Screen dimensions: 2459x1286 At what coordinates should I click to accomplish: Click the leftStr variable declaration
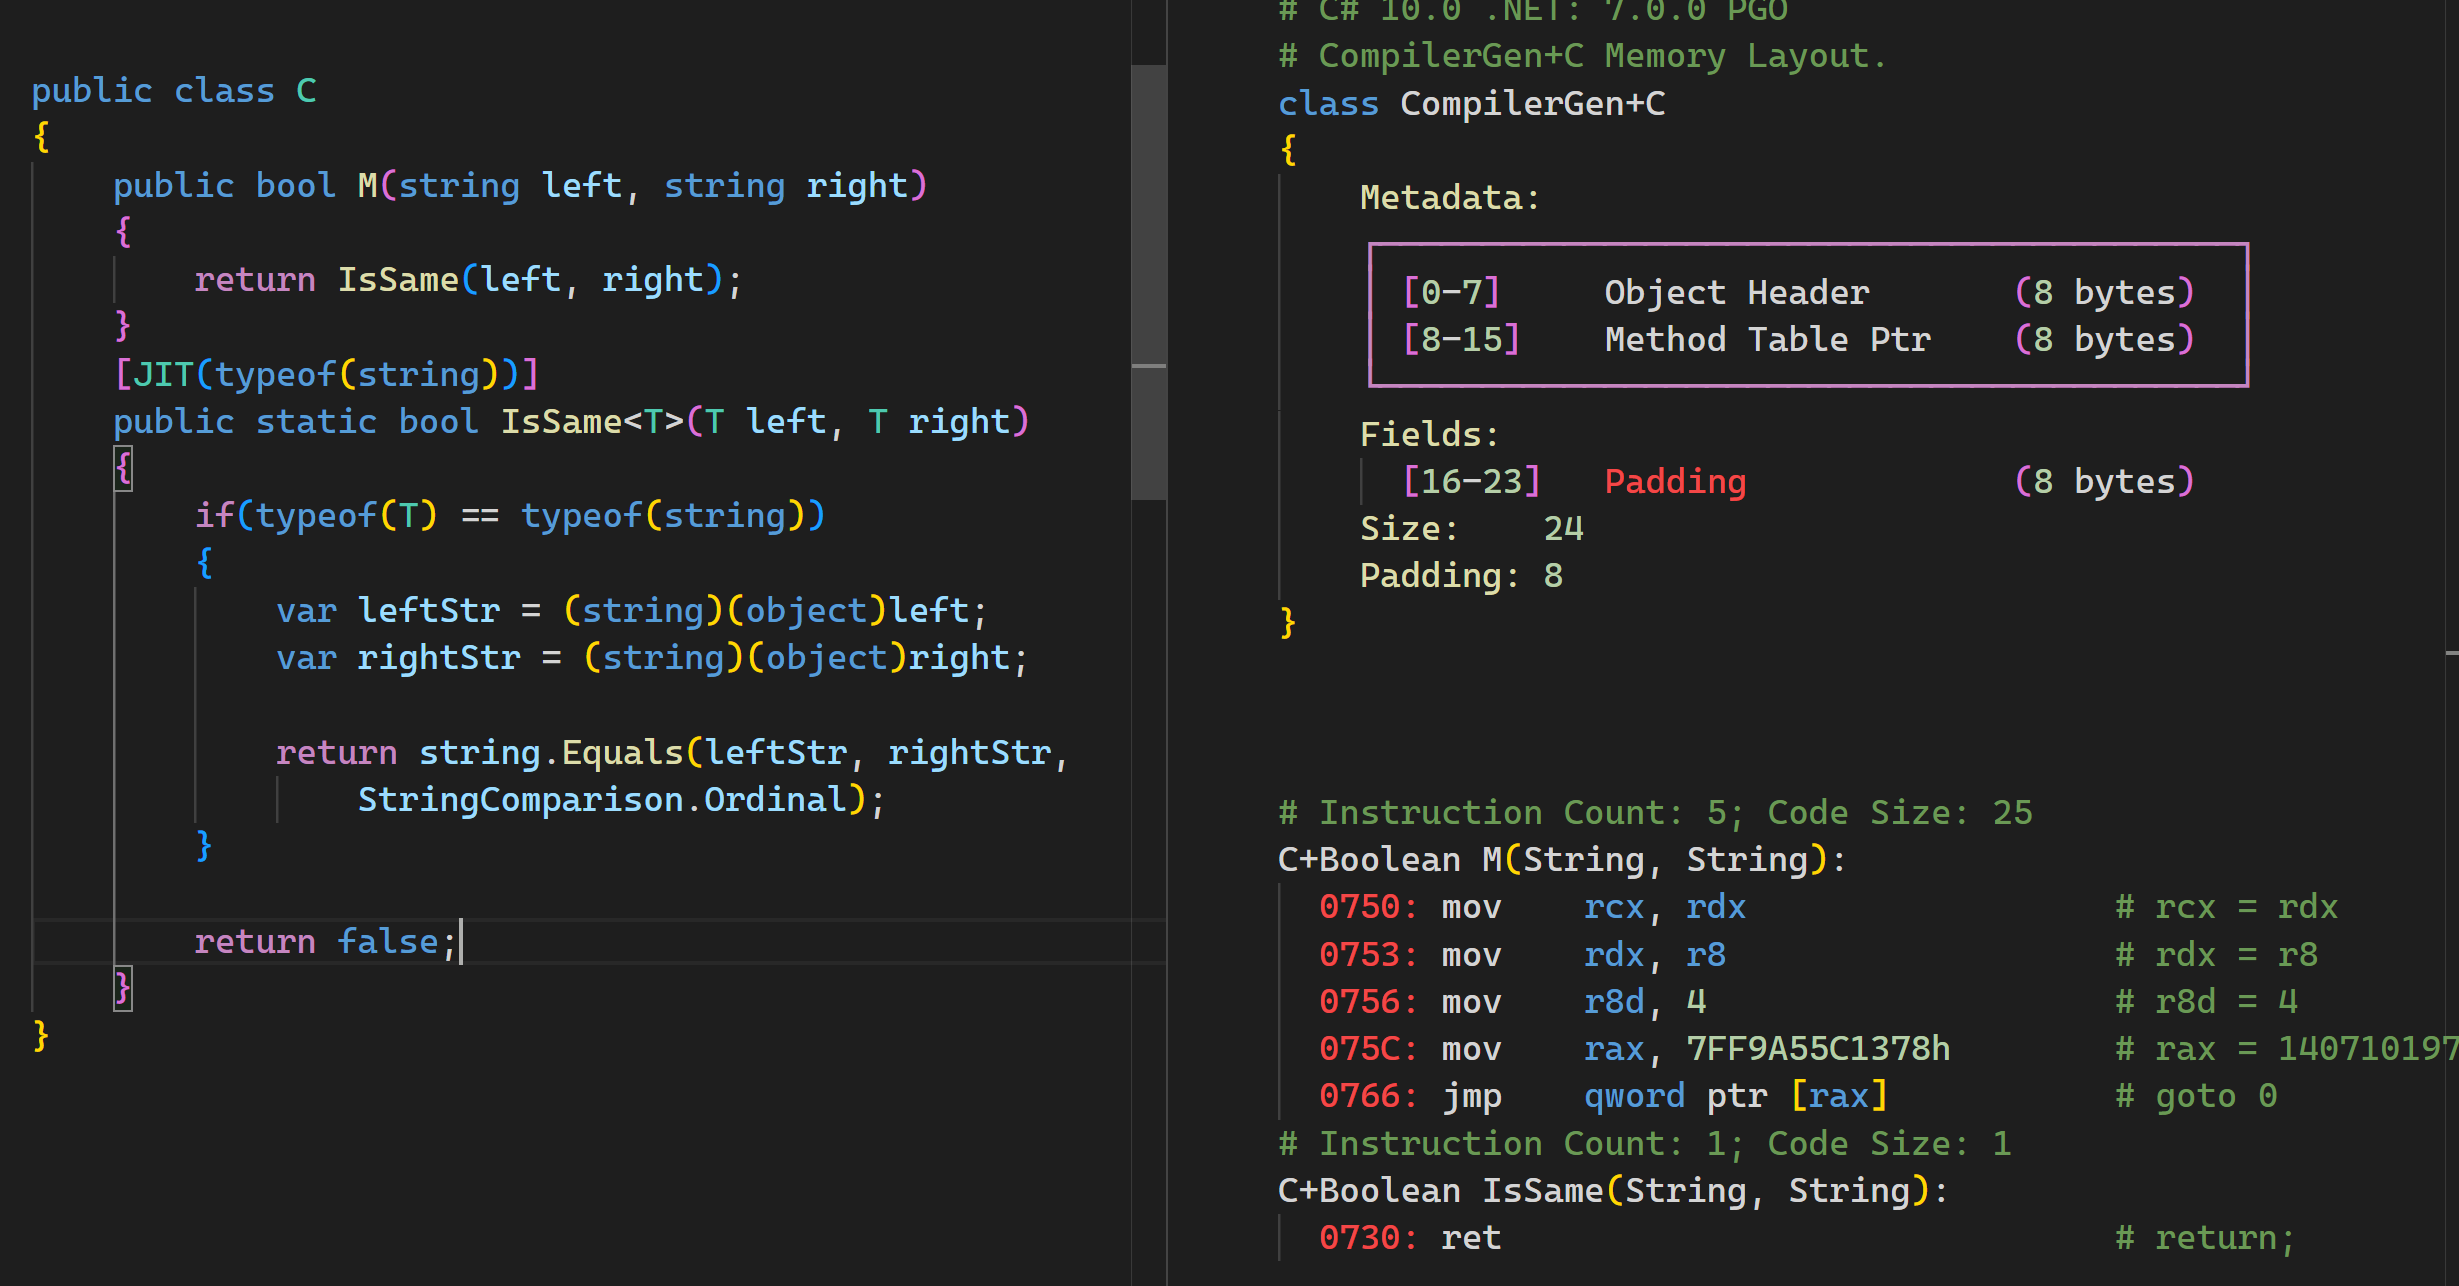[428, 611]
